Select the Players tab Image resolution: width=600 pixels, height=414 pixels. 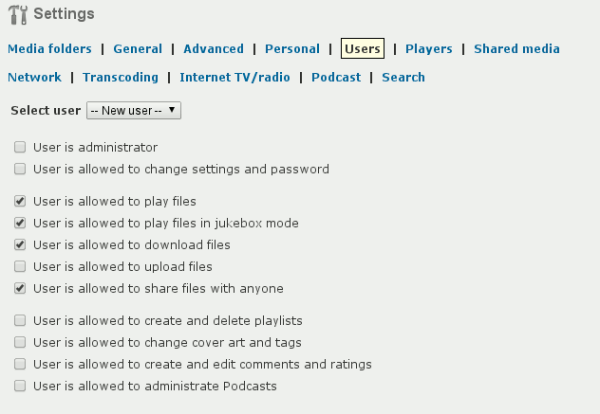point(428,49)
